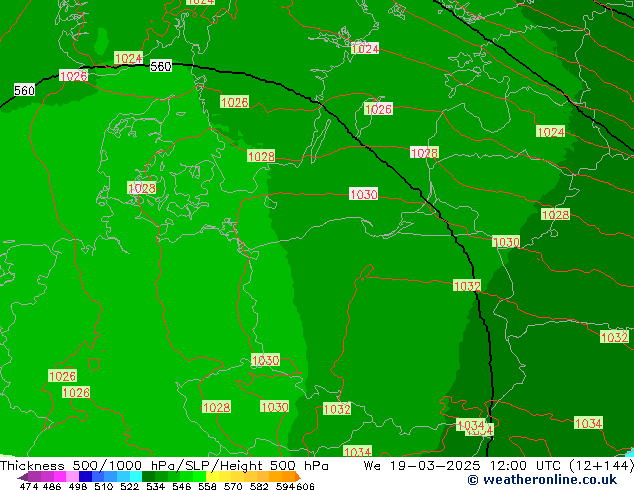This screenshot has width=634, height=490.
Task: Click legend value 522
Action: click(129, 486)
